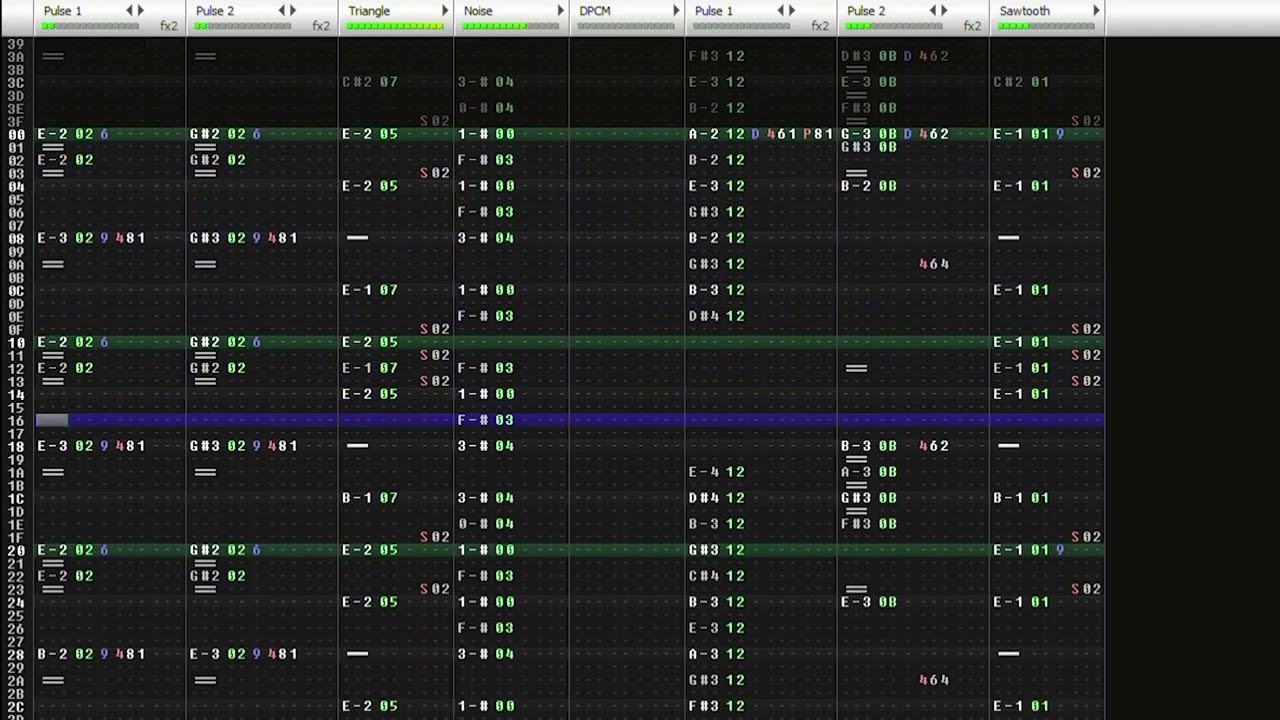Click A-3 12 note on row 28
Screen dimensions: 1280x720
(x=716, y=654)
